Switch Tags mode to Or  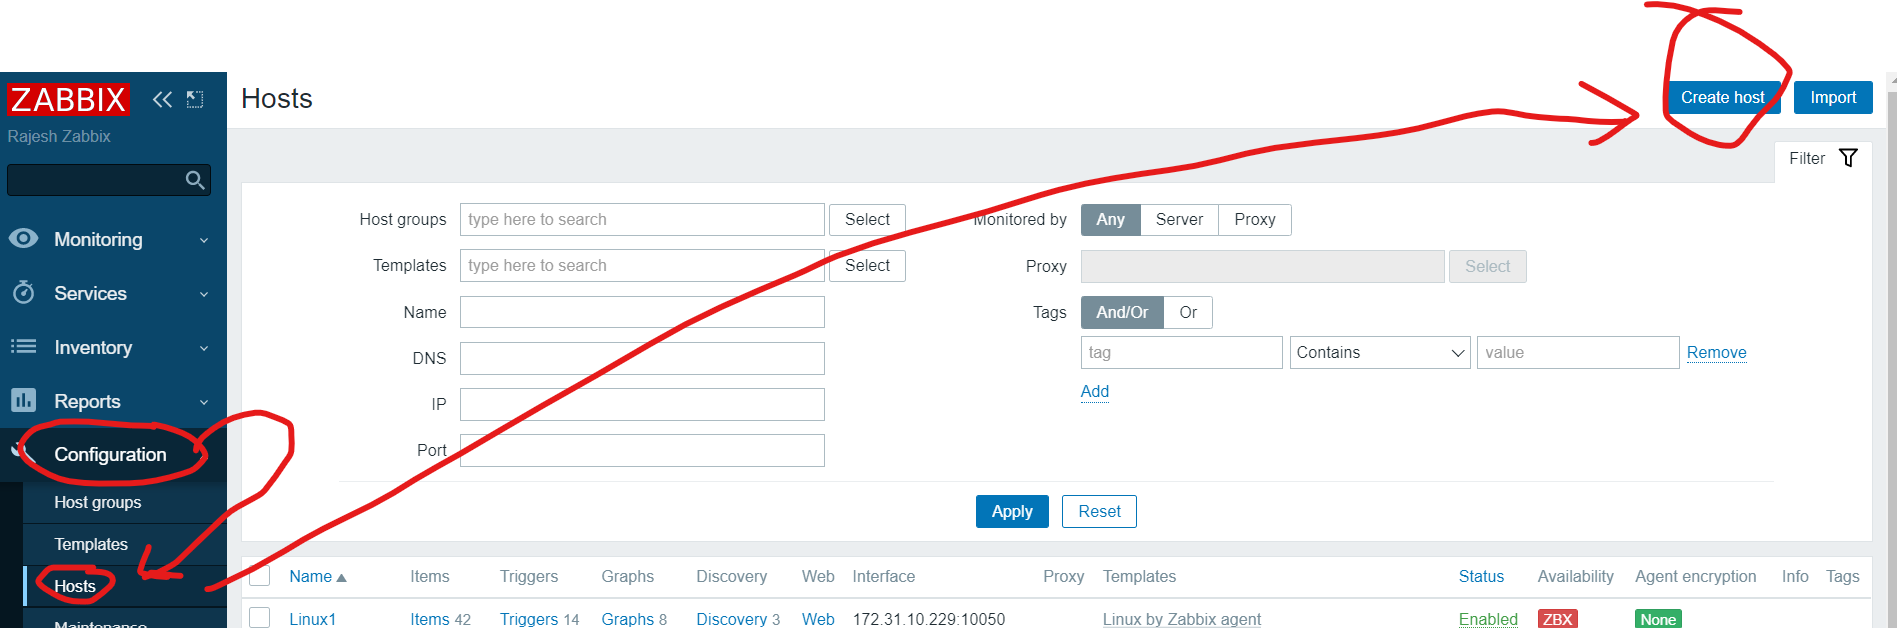[1188, 313]
